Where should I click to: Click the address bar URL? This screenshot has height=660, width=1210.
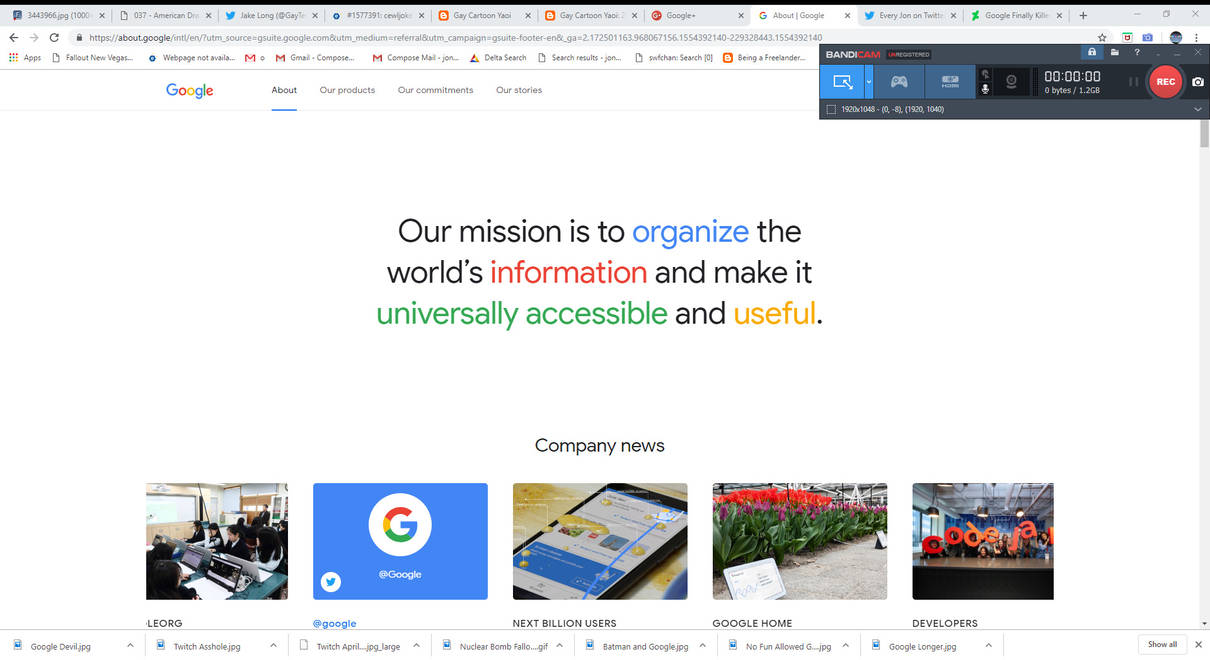[455, 37]
